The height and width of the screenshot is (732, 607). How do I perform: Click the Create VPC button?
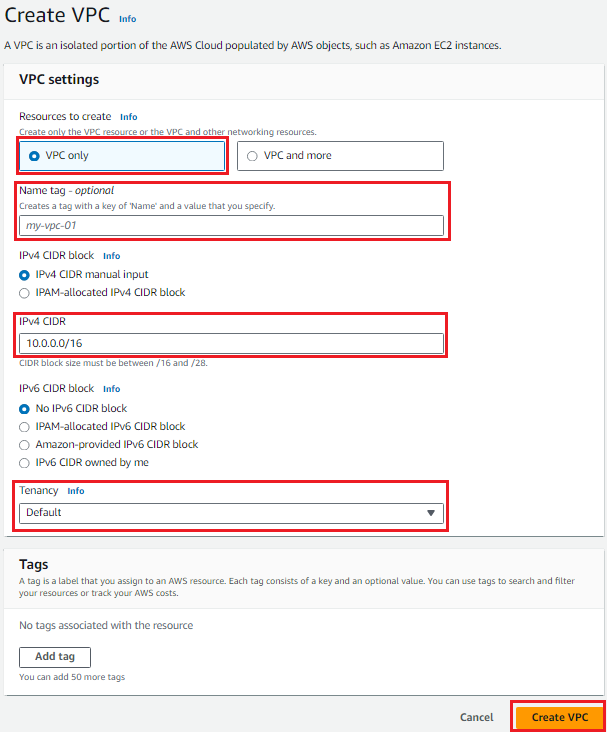point(559,717)
